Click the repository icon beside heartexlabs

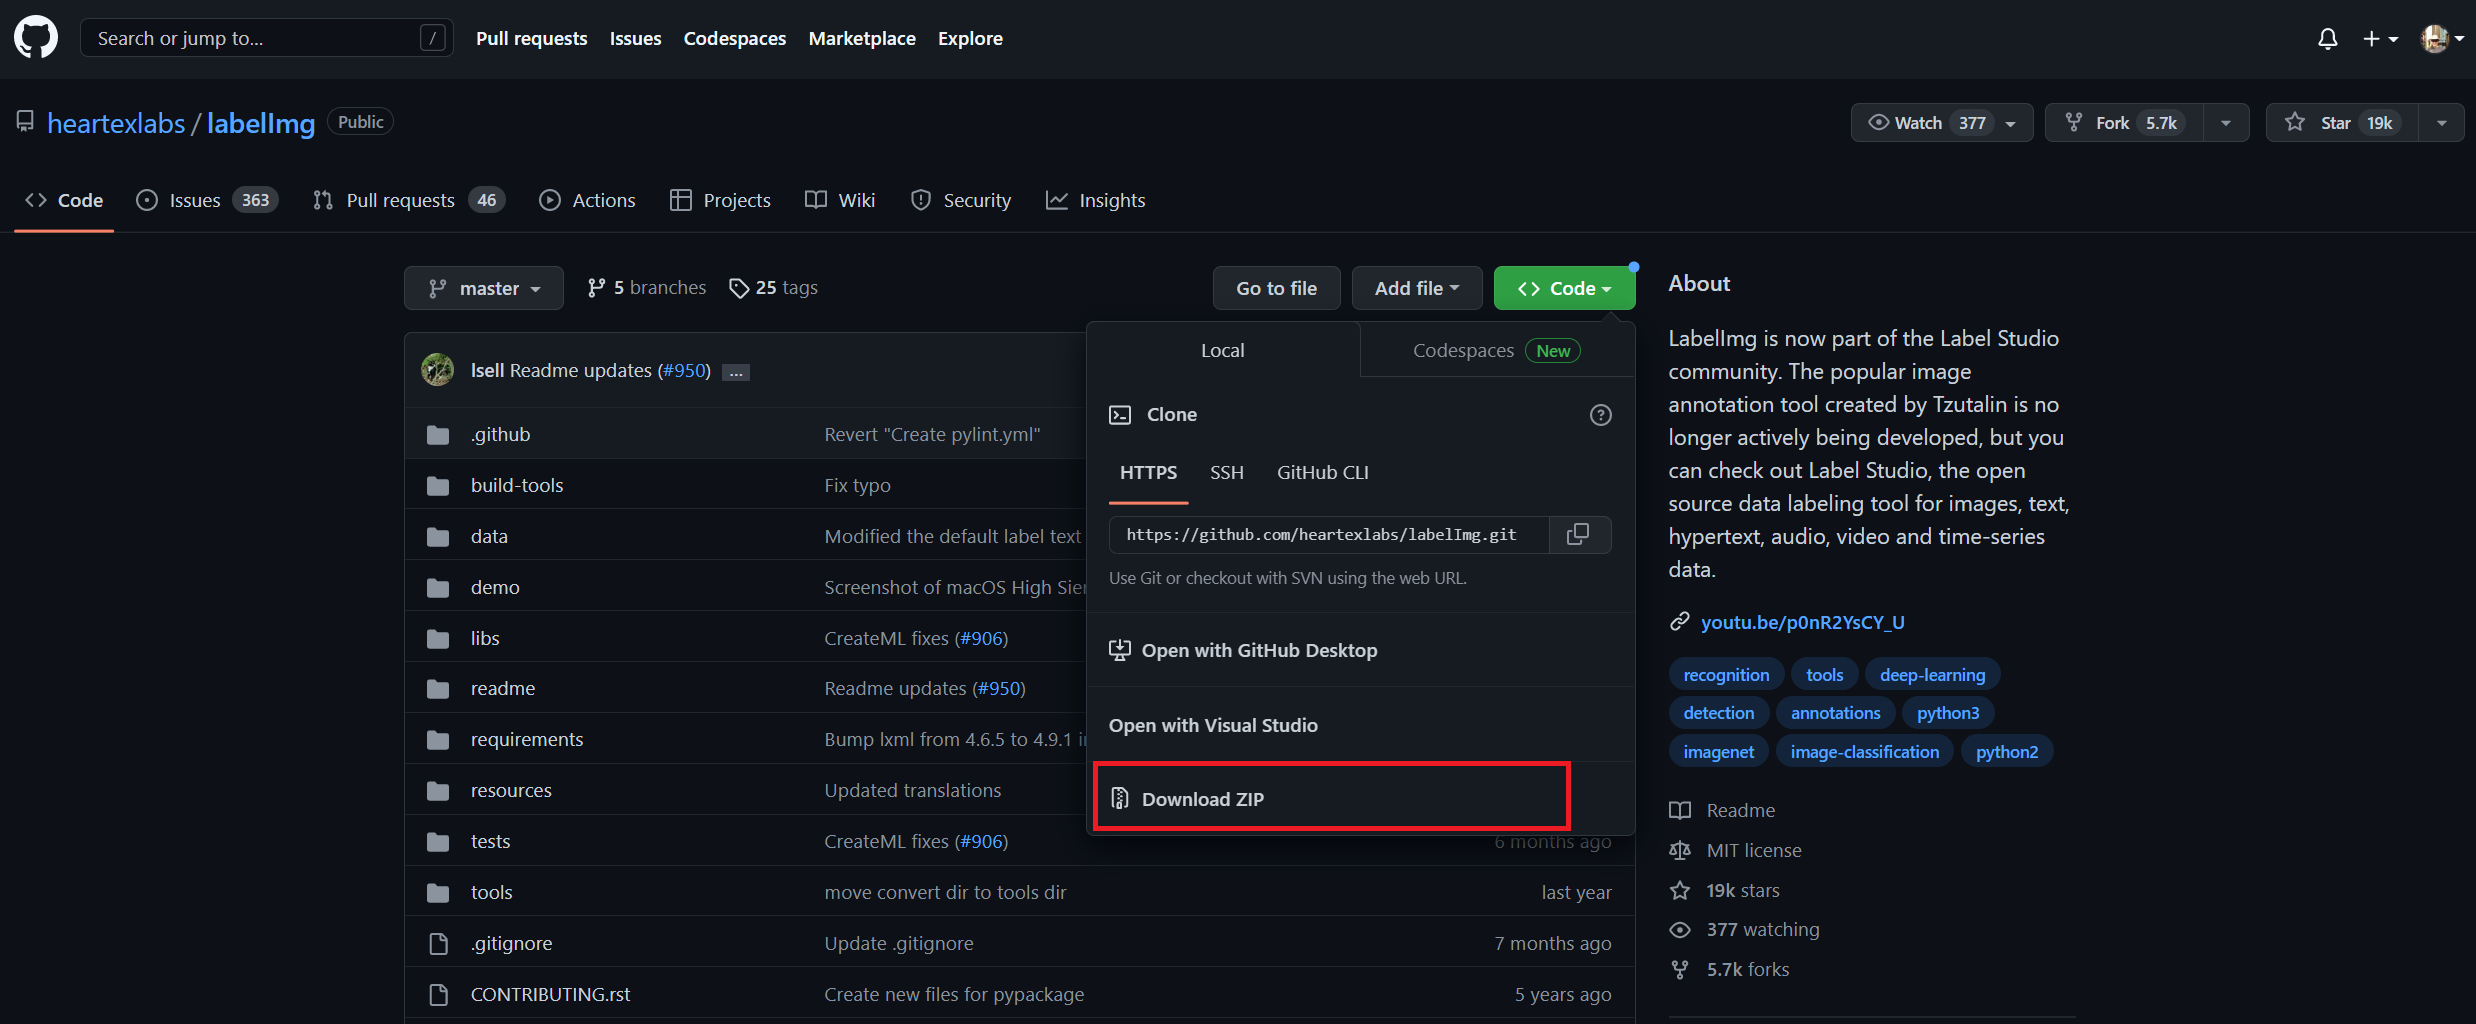pos(25,122)
